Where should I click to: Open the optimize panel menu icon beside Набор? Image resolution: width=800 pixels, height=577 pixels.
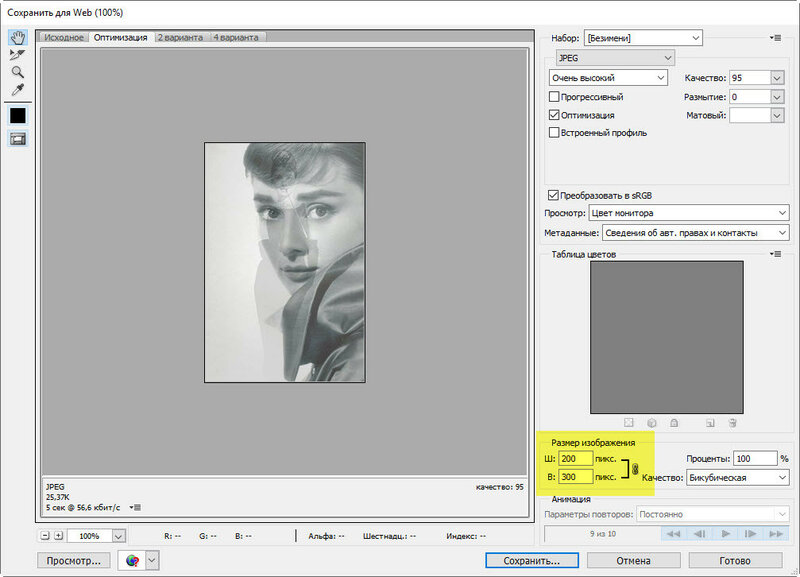pyautogui.click(x=775, y=38)
